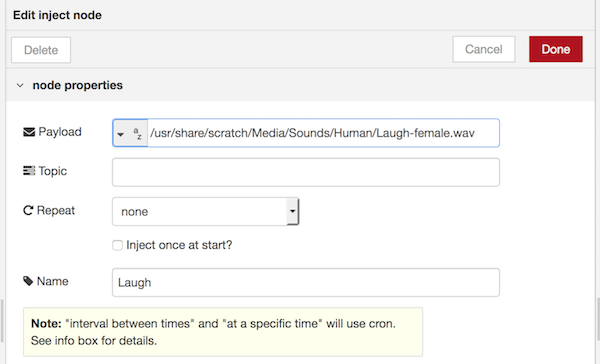Click the yellow cron note box

tap(223, 332)
